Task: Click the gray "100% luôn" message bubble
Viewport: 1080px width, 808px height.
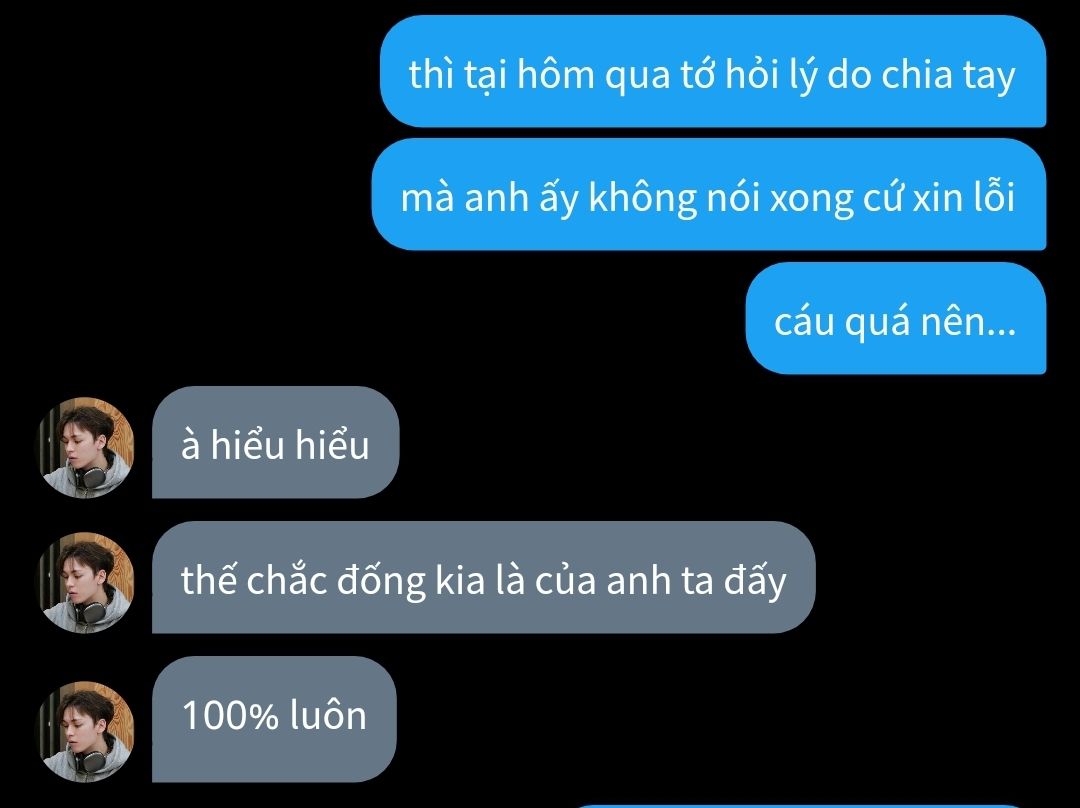Action: click(x=274, y=719)
